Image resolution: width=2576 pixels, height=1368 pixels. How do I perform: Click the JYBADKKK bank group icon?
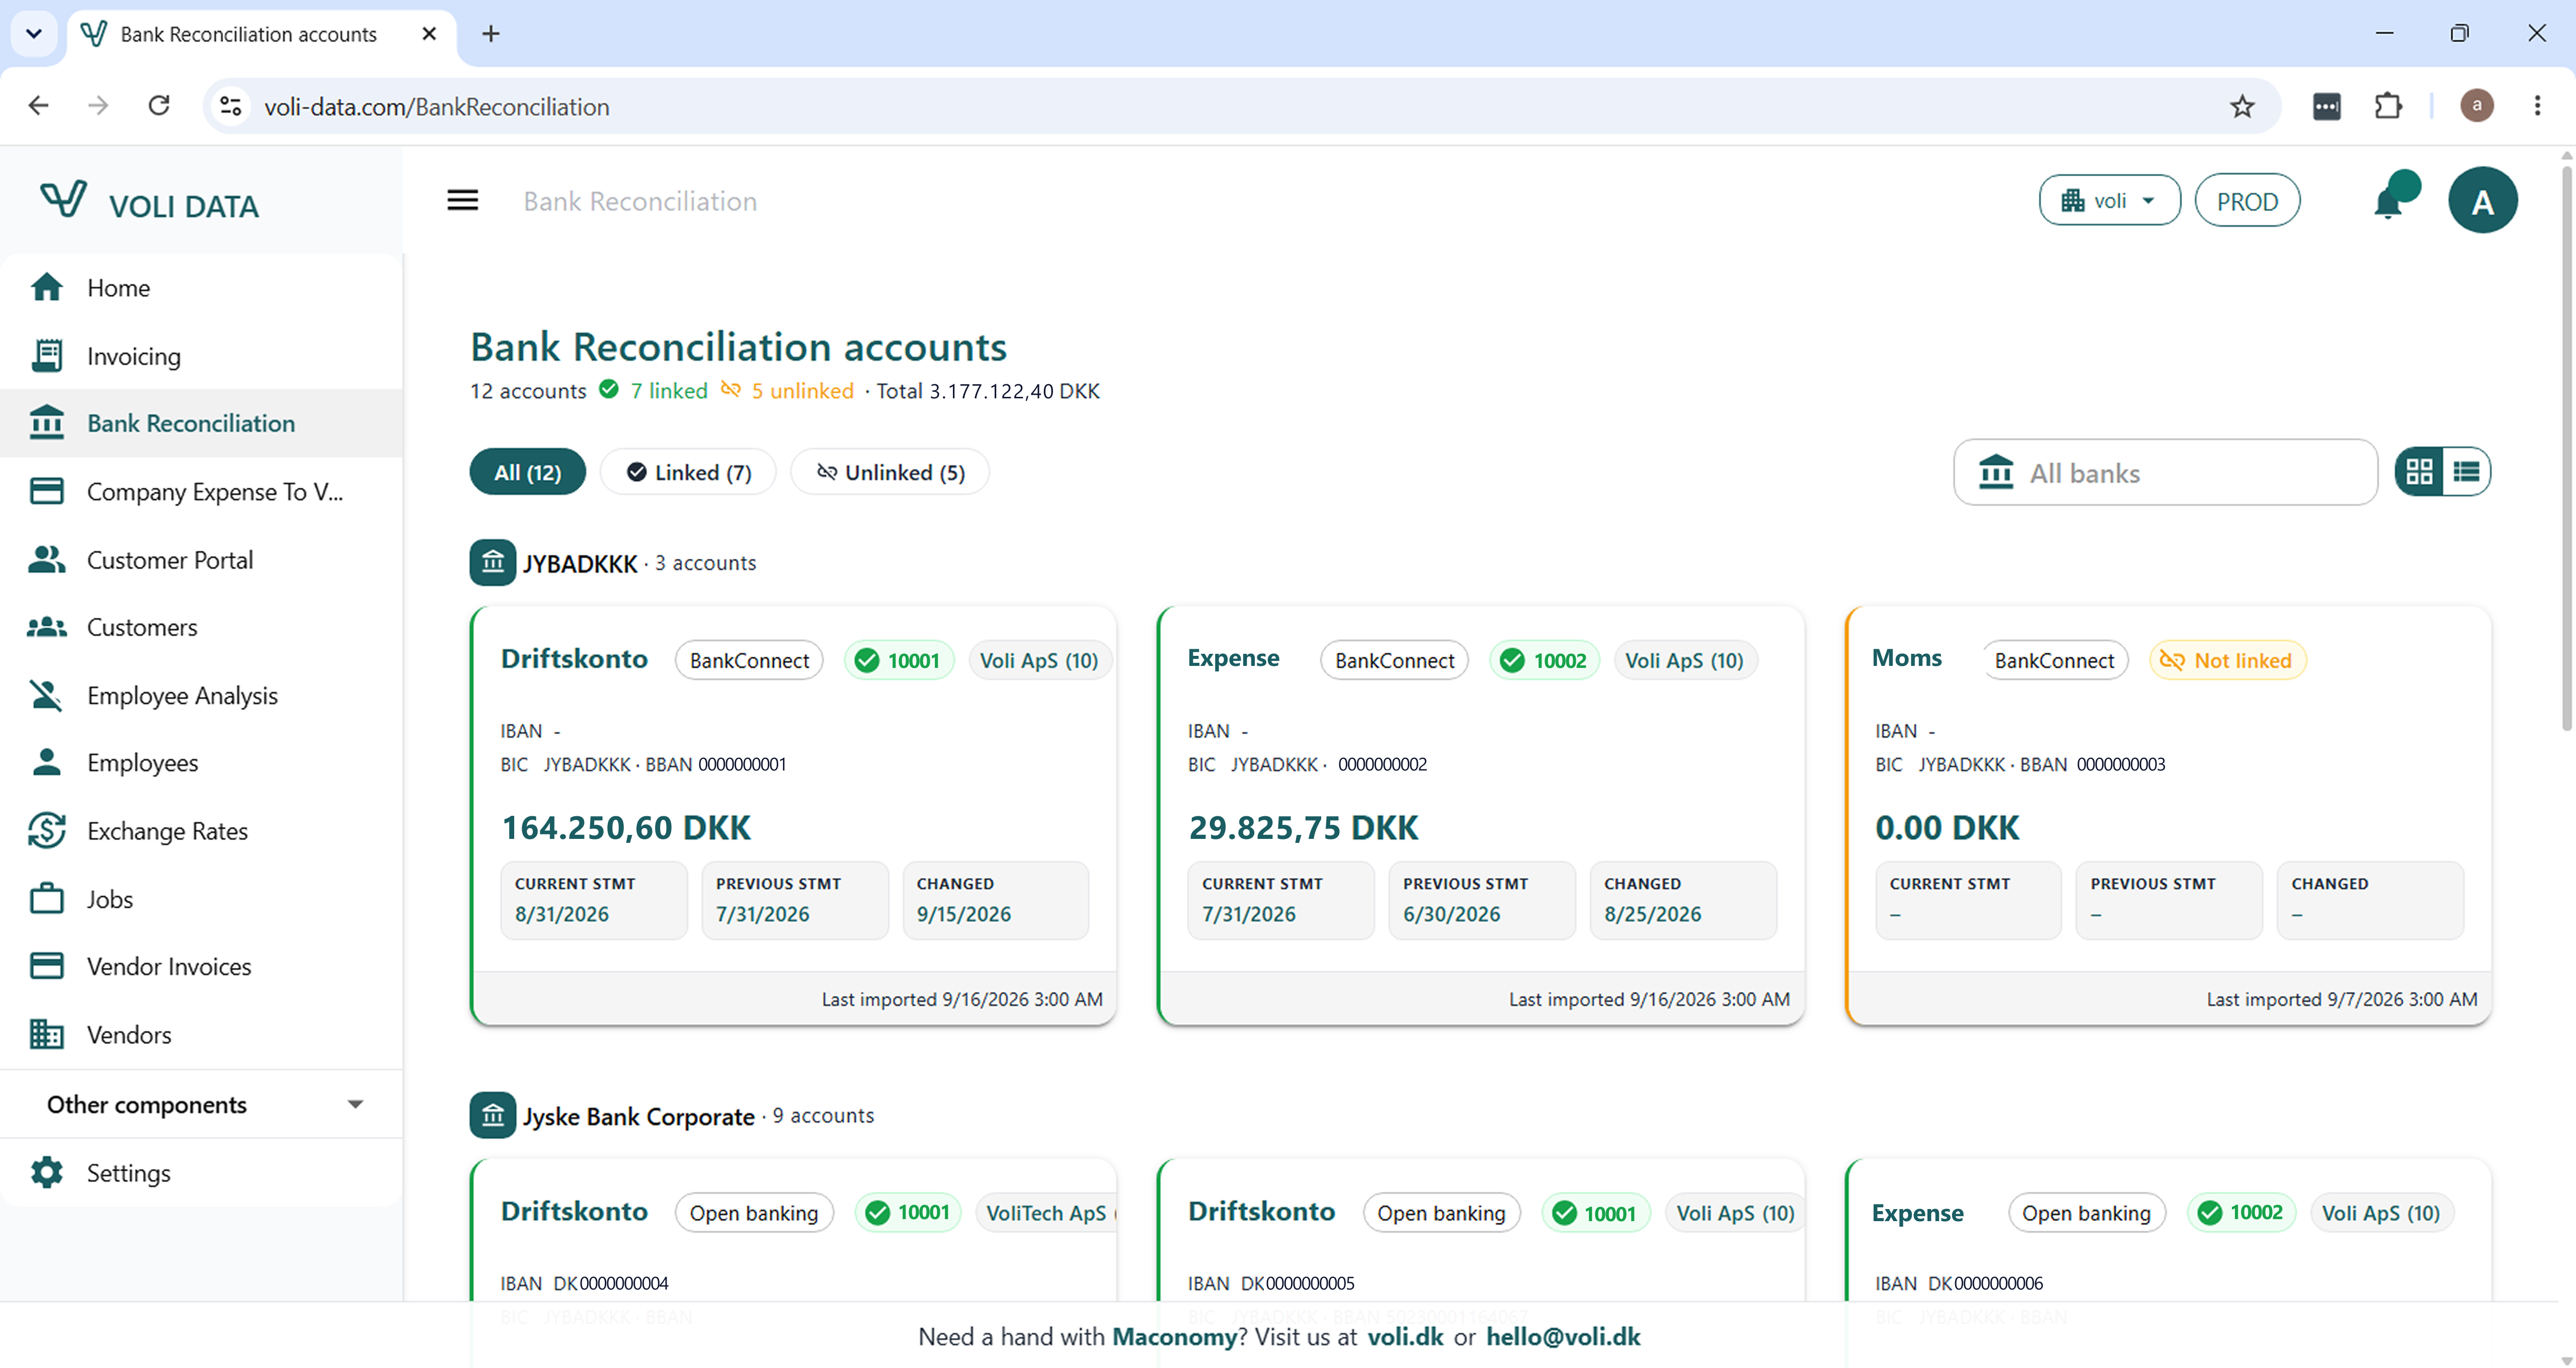[x=492, y=563]
